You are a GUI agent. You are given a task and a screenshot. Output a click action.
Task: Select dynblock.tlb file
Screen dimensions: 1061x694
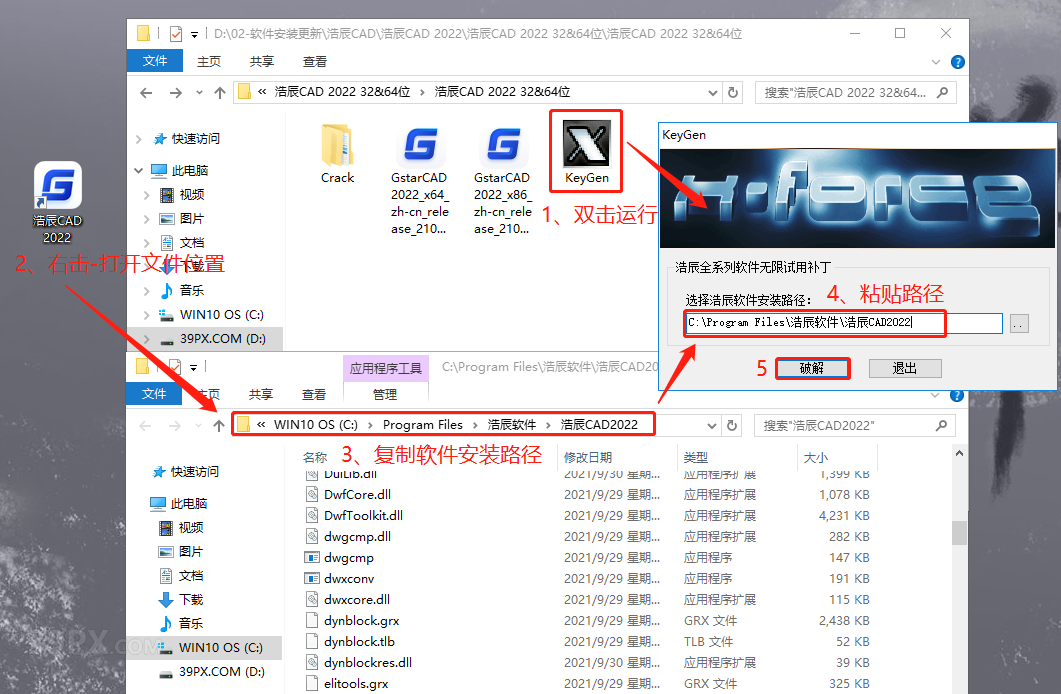[359, 641]
